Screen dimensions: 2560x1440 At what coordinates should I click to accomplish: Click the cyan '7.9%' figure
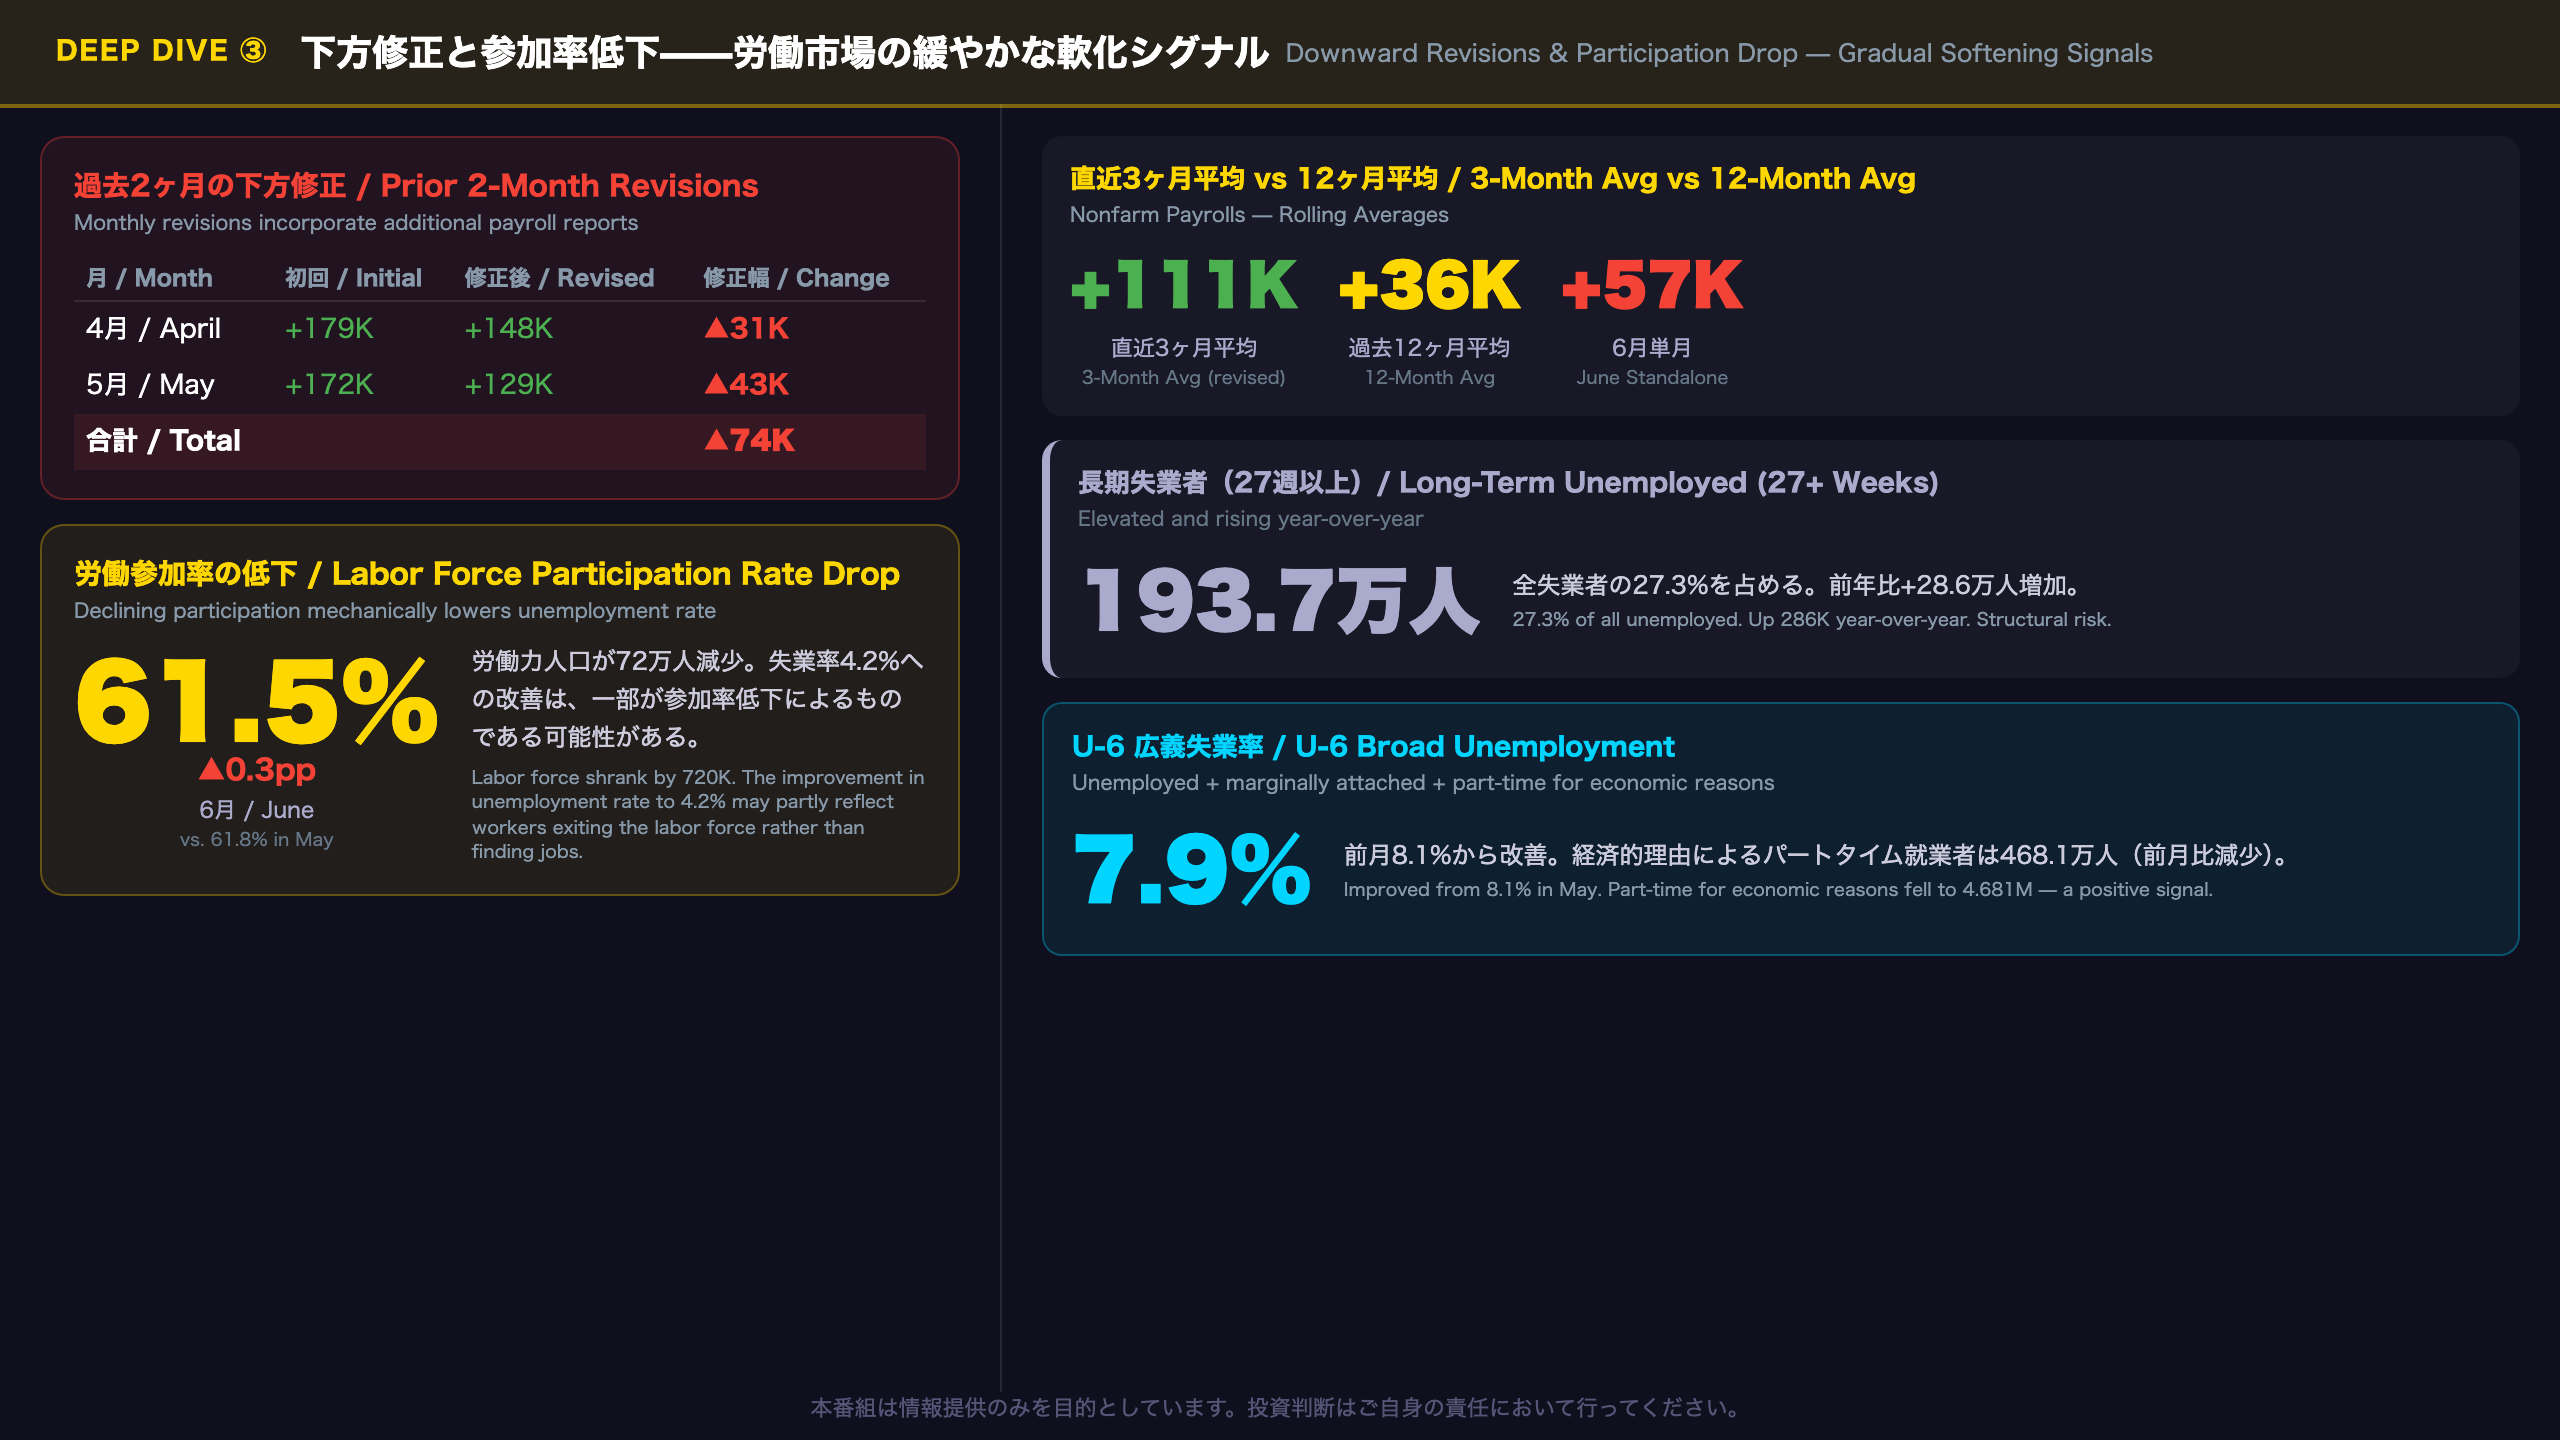tap(1191, 868)
